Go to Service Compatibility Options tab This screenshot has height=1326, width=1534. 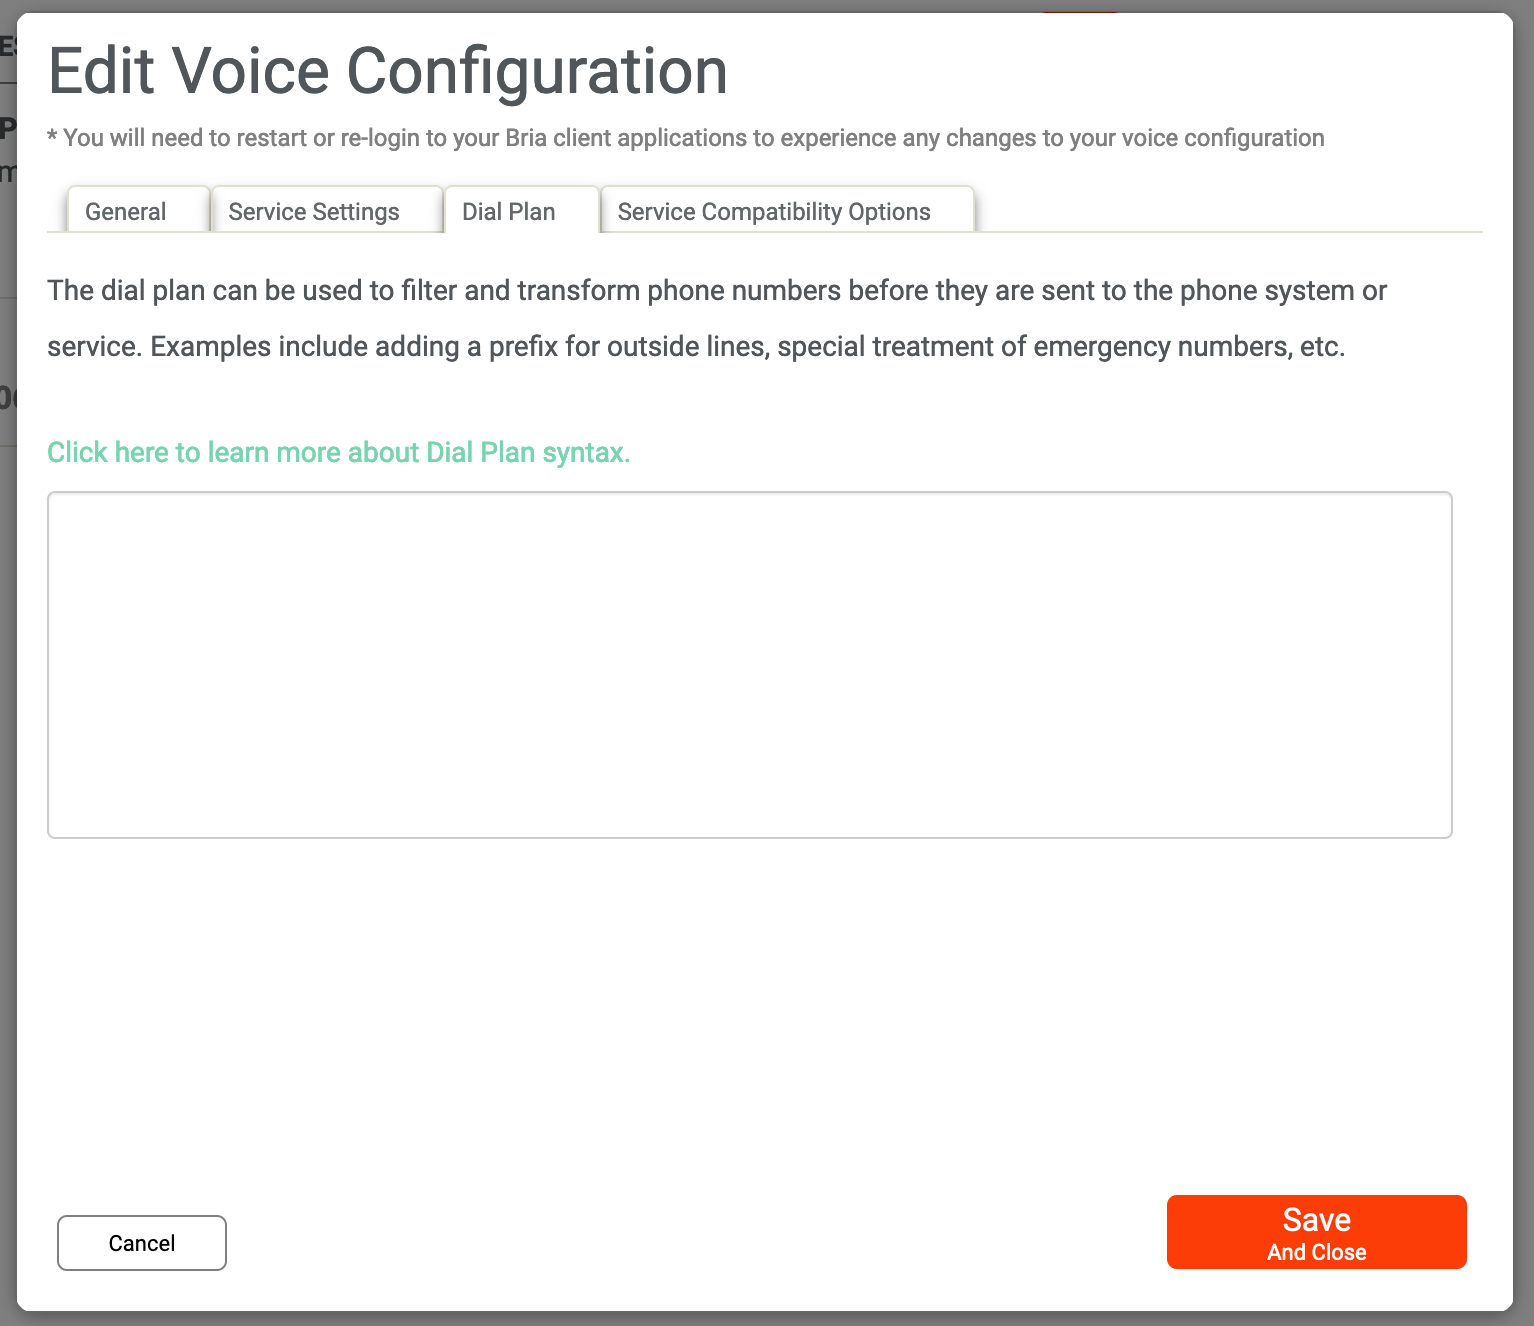pos(774,211)
